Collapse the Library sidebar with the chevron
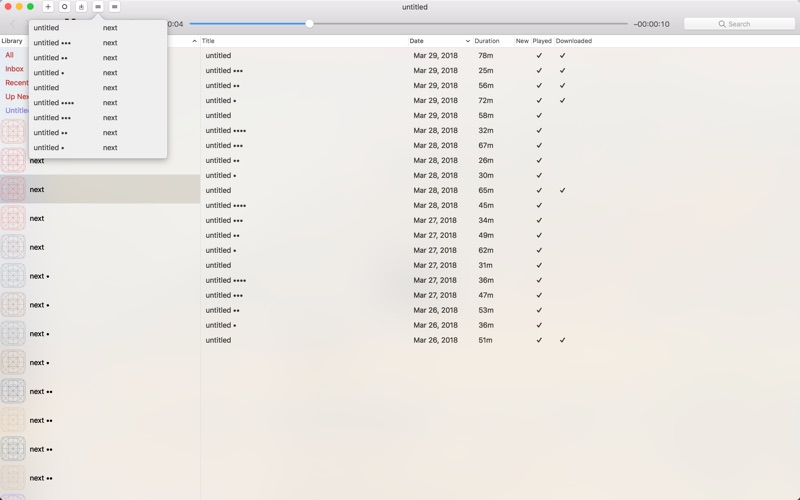This screenshot has height=500, width=800. coord(194,41)
